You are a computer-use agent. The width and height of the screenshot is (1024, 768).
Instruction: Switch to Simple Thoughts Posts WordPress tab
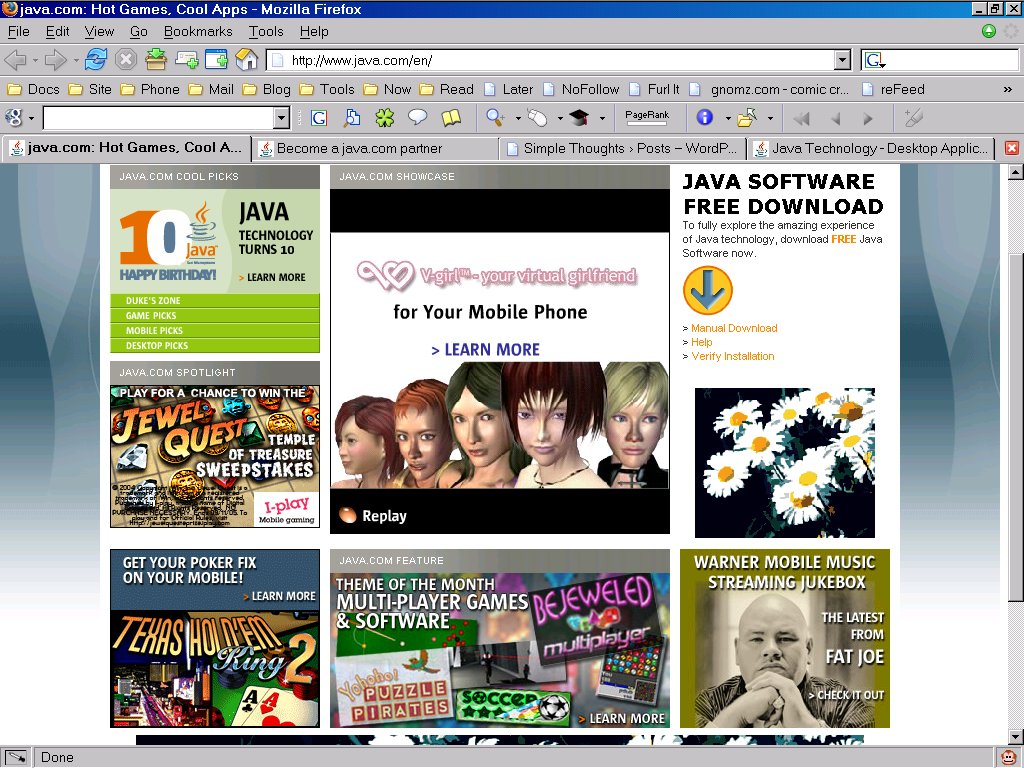(x=623, y=148)
